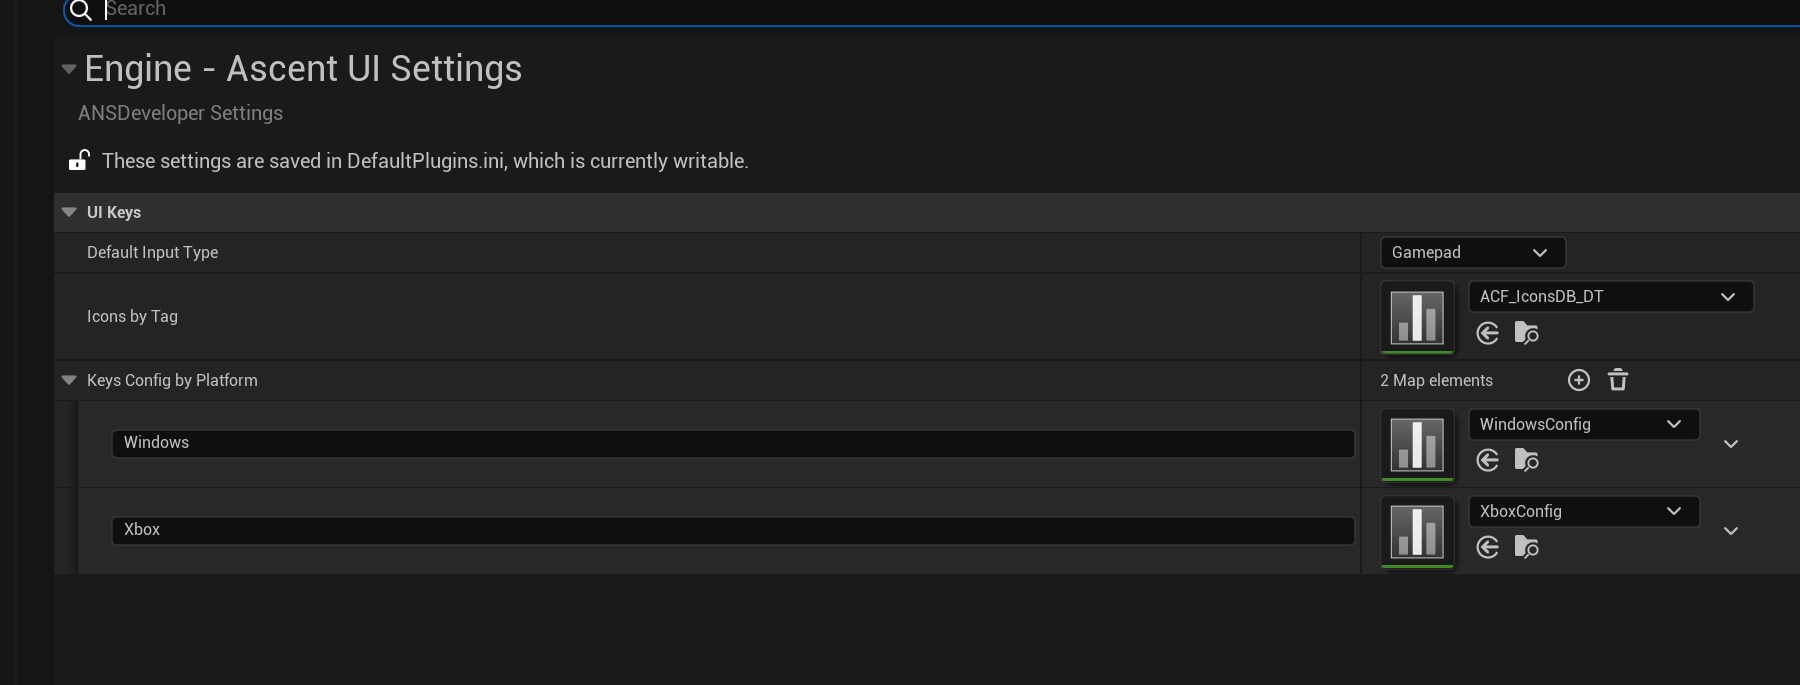The image size is (1800, 685).
Task: Click Browse icon for WindowsConfig asset
Action: pos(1526,460)
